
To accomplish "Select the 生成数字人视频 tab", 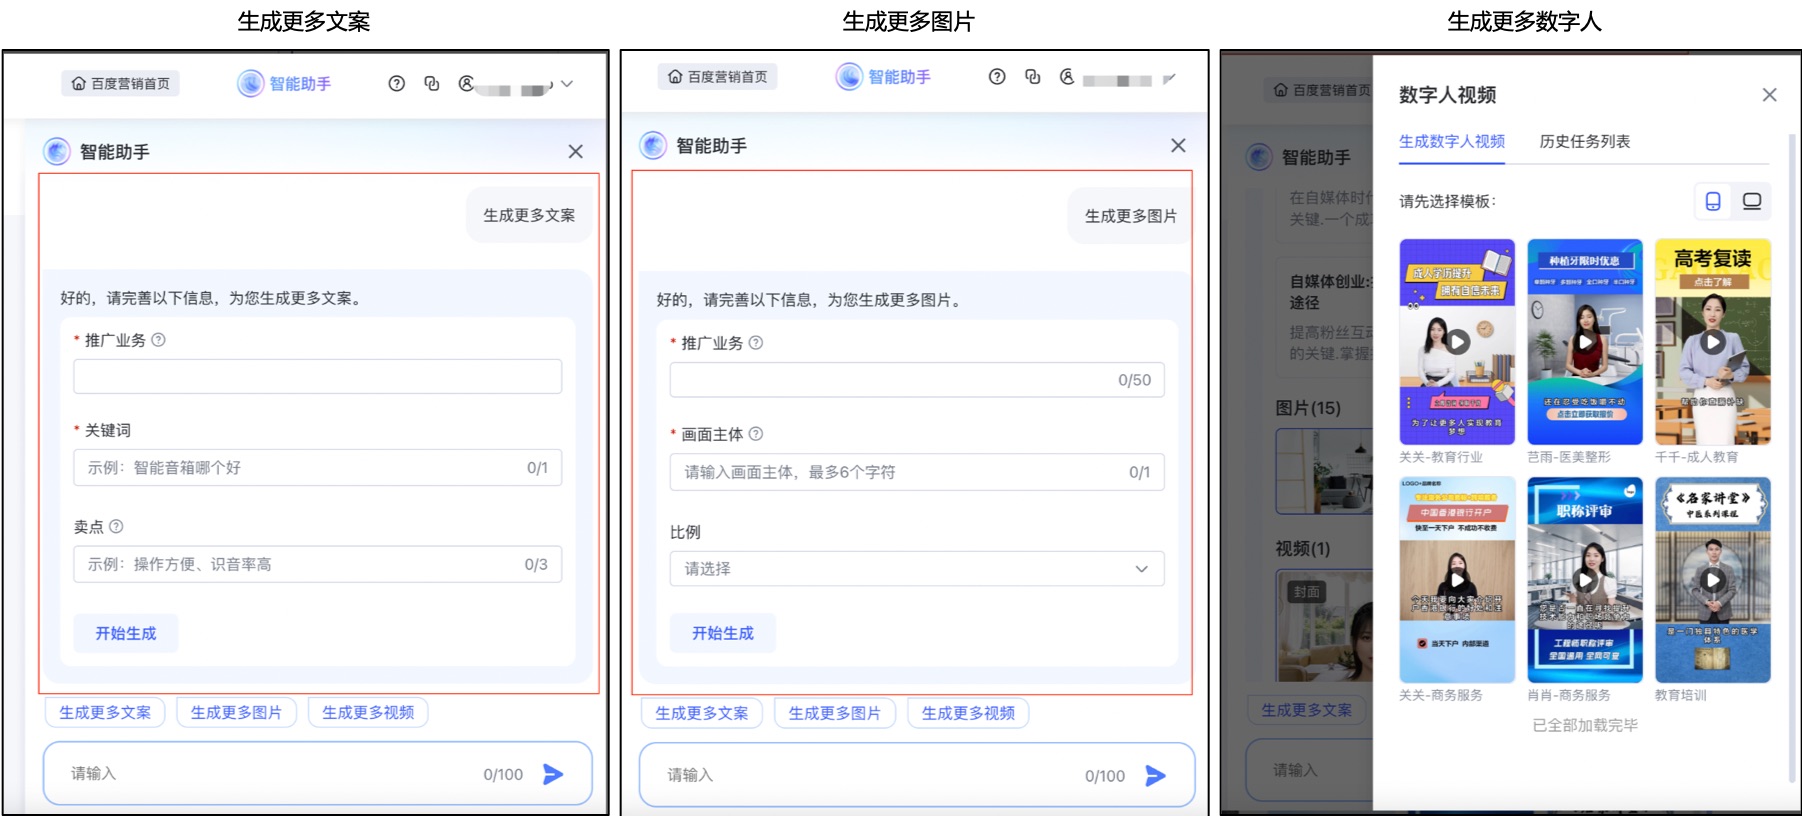I will [x=1451, y=142].
